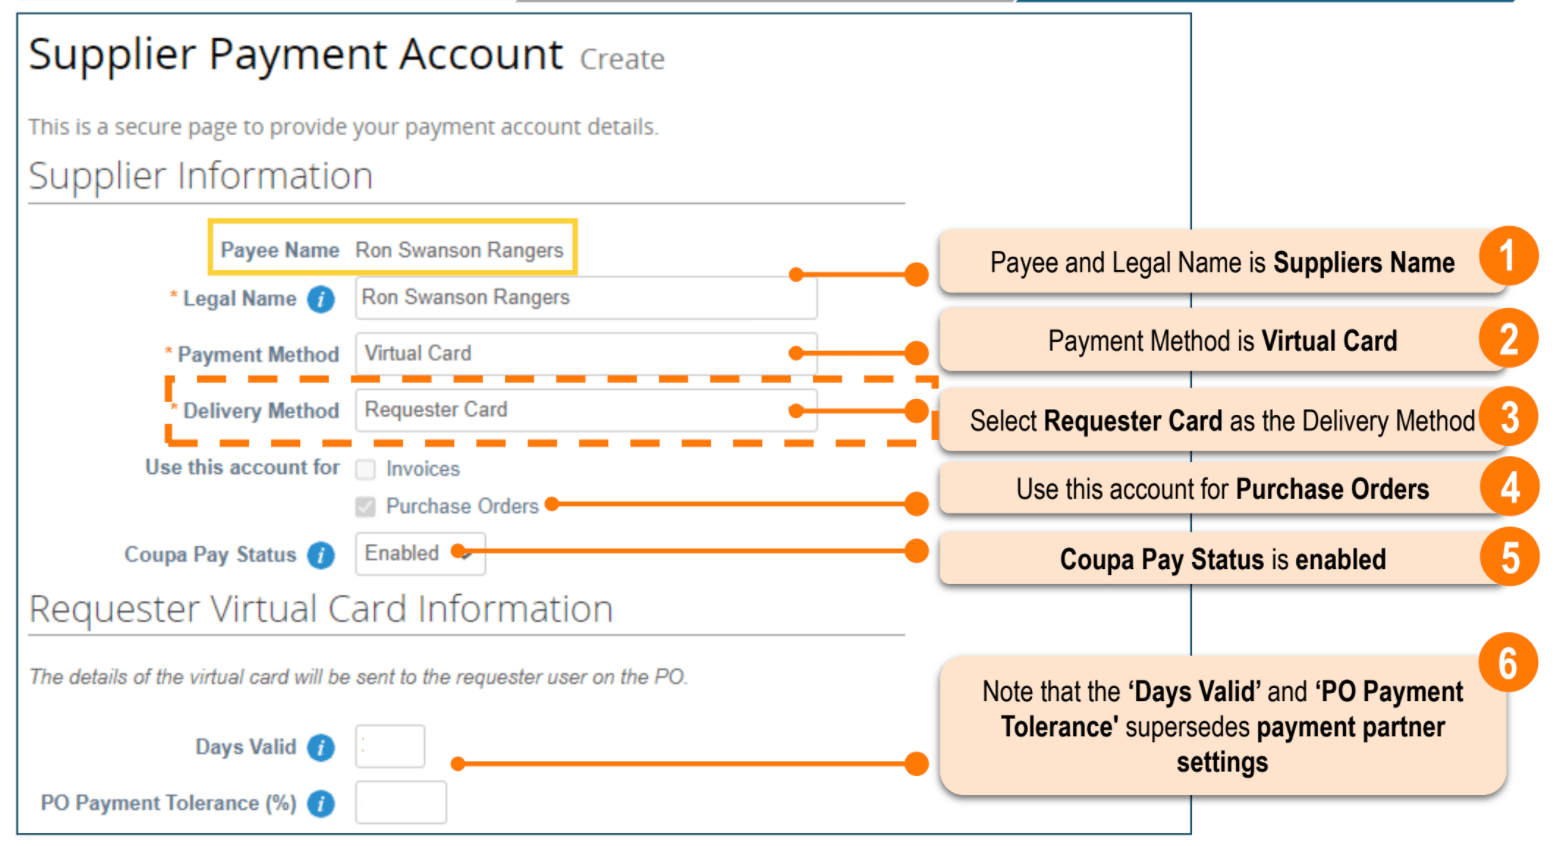Click the Days Valid input box
Viewport: 1562px width, 846px height.
390,746
